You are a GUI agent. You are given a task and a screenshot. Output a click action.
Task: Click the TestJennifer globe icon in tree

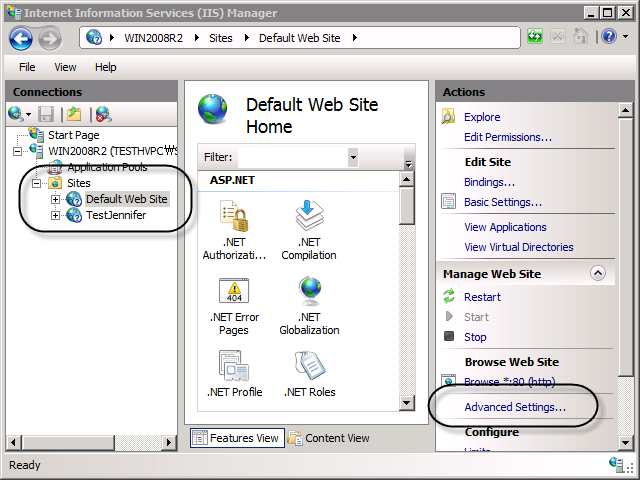click(x=74, y=215)
